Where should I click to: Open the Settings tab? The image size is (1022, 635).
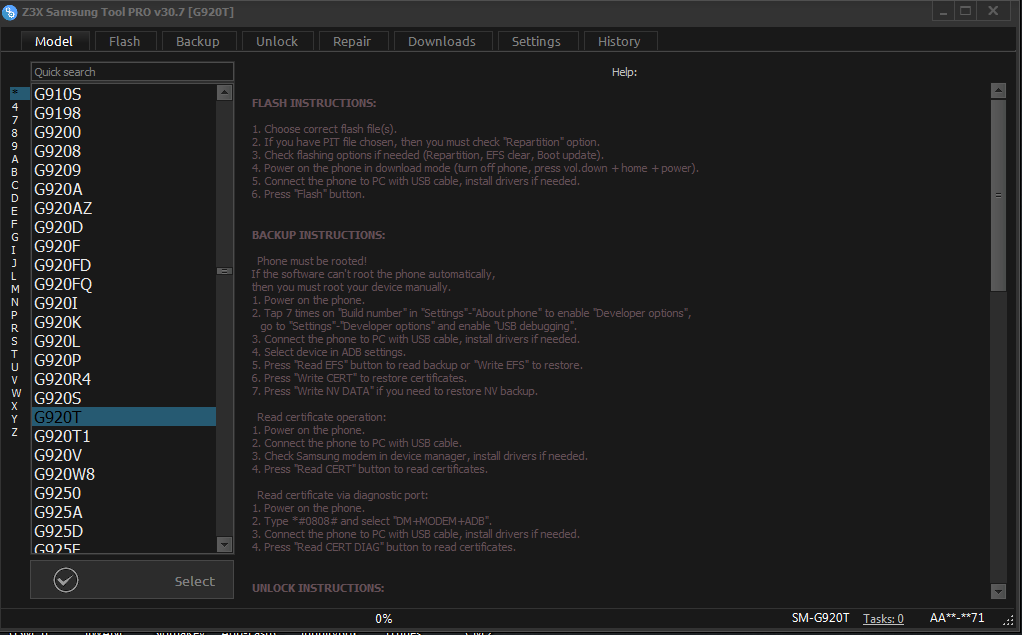536,41
